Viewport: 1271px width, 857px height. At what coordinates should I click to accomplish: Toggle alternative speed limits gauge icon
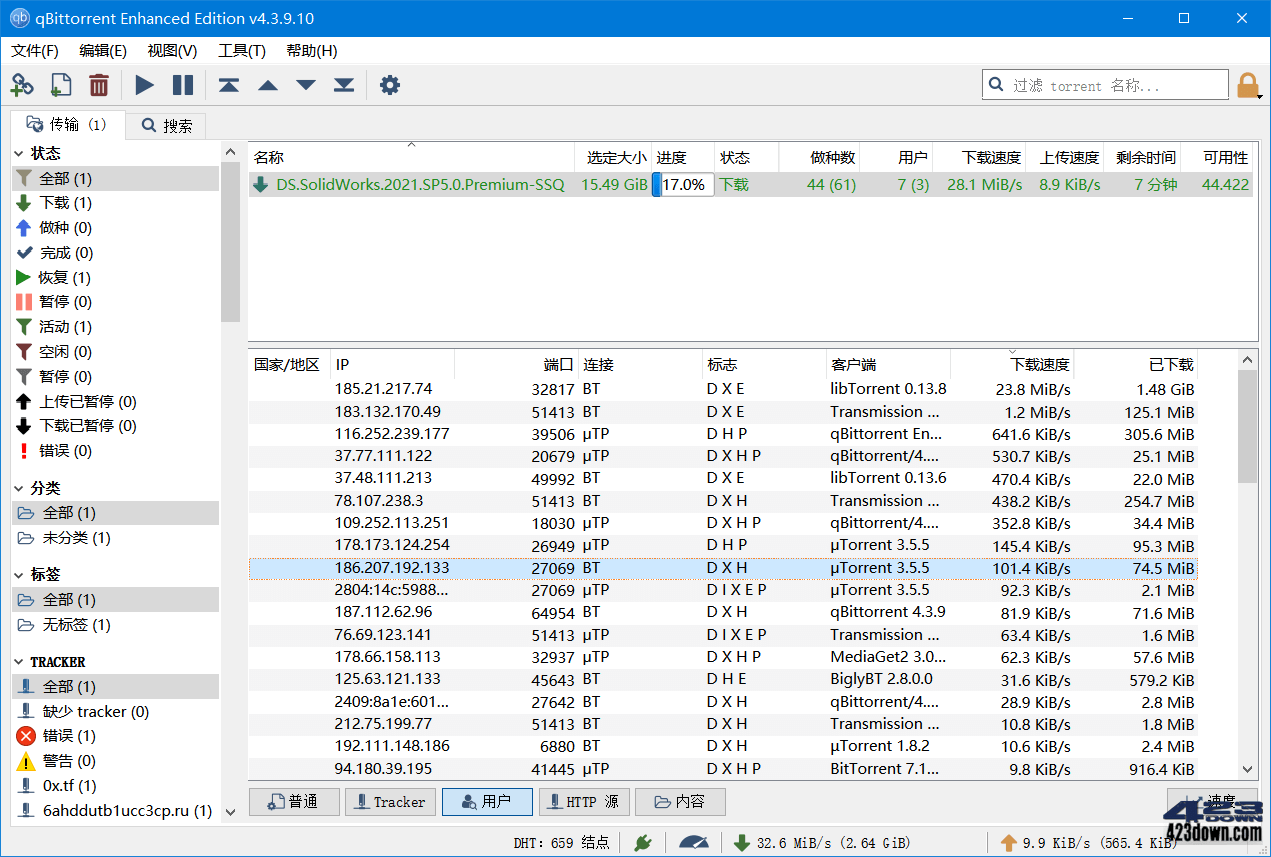click(x=693, y=842)
